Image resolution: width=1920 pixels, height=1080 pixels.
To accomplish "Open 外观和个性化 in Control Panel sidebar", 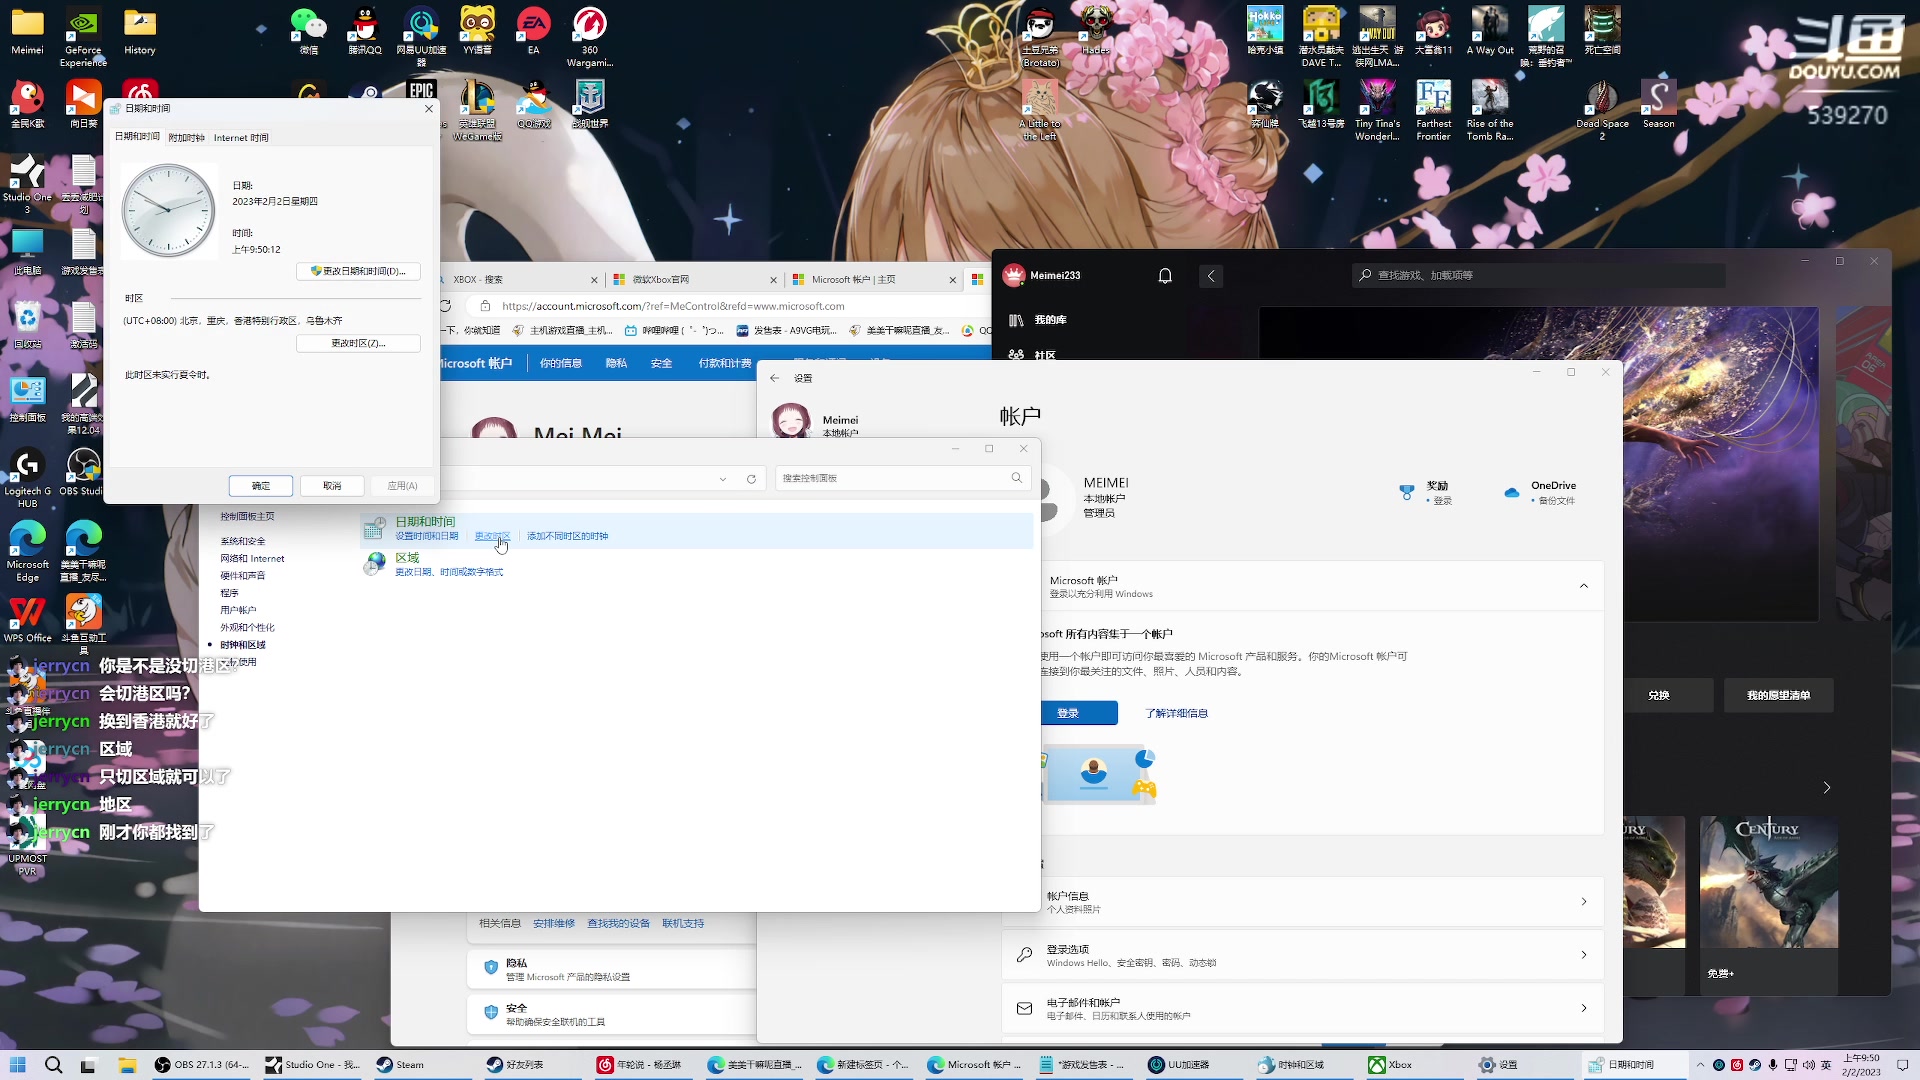I will (247, 628).
